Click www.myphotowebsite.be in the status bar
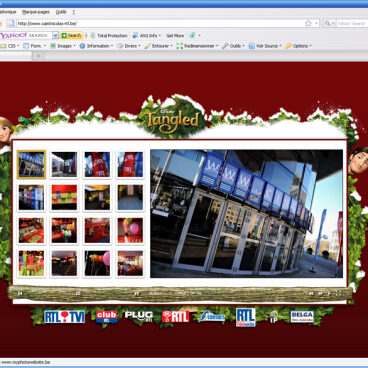Viewport: 368px width, 368px height. tap(26, 362)
